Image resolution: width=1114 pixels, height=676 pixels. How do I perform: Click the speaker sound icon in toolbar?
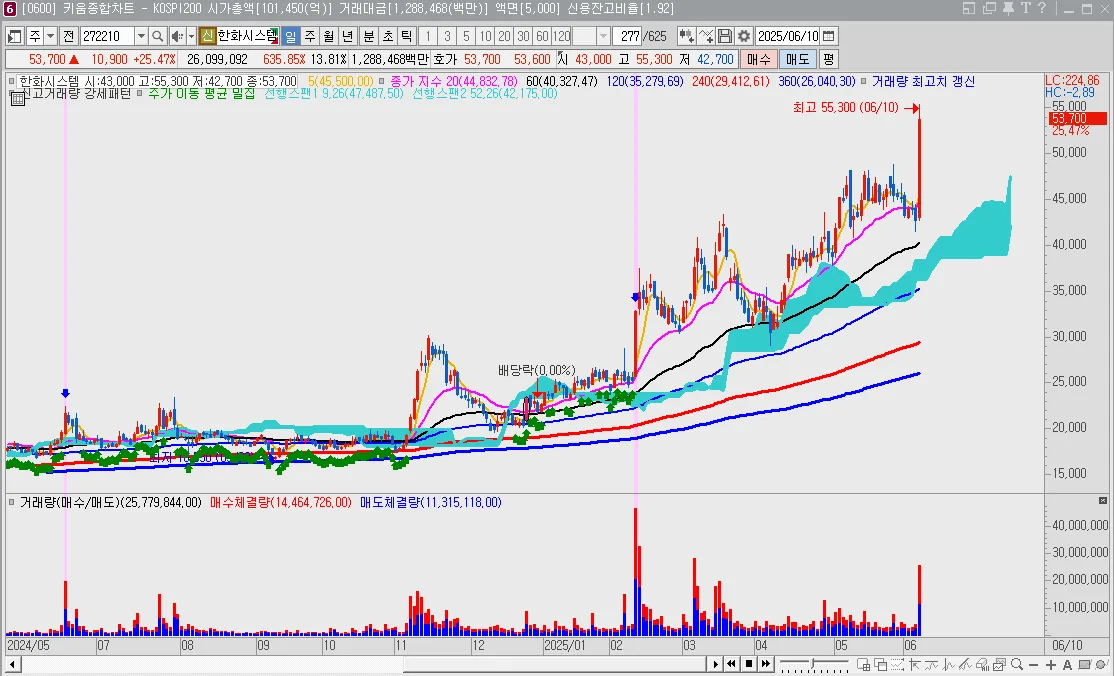pyautogui.click(x=175, y=36)
